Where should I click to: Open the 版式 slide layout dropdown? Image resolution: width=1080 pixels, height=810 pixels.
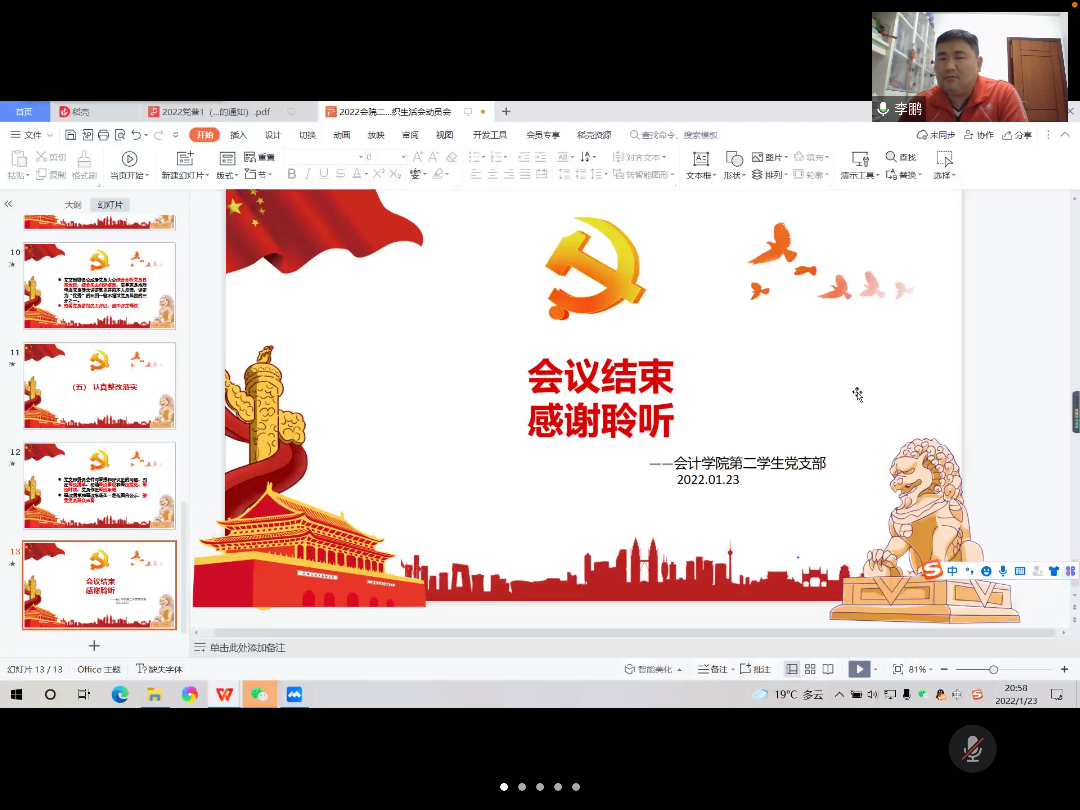(226, 172)
